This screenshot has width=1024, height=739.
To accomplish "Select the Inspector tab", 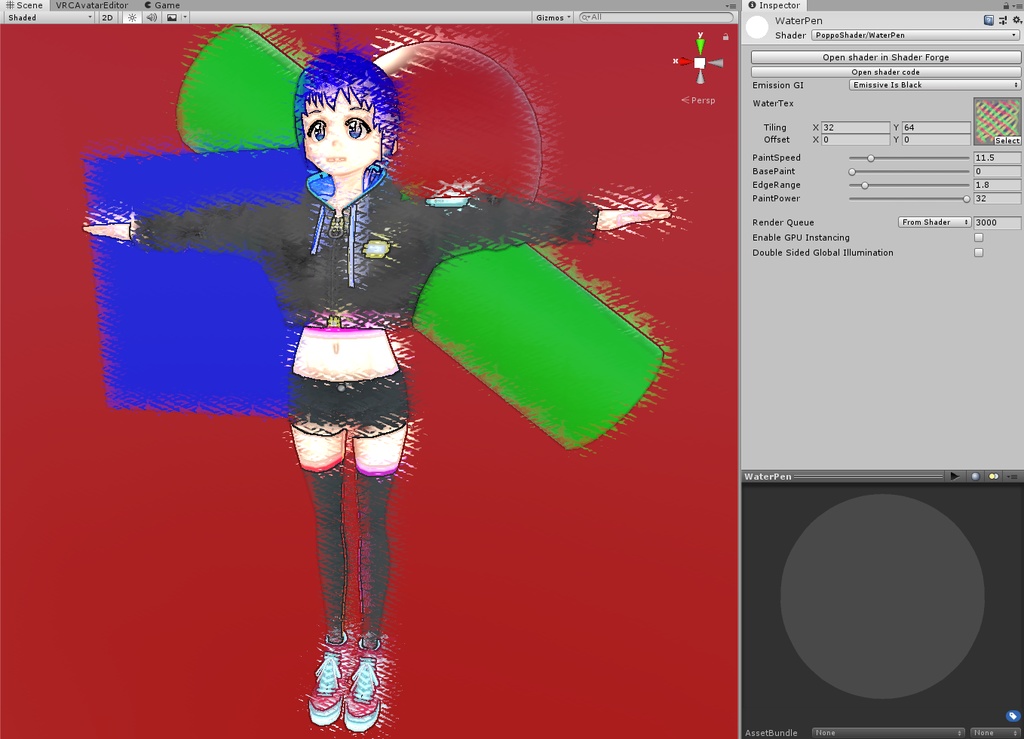I will pos(774,5).
